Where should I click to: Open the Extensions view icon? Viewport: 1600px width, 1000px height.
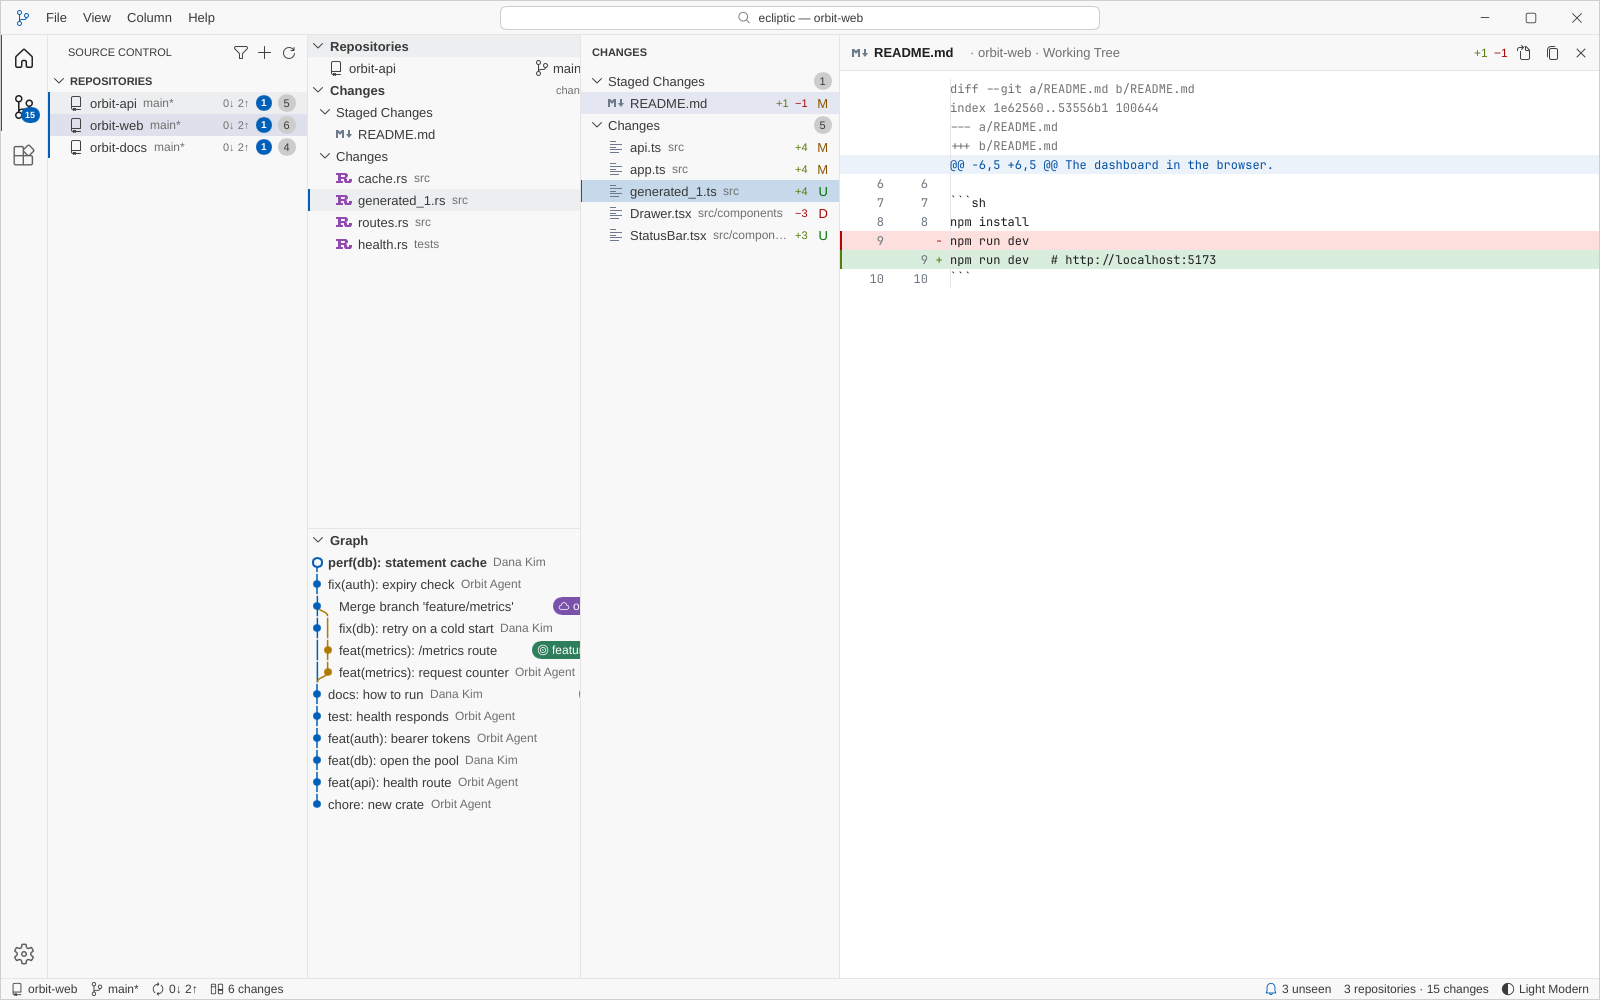coord(24,155)
